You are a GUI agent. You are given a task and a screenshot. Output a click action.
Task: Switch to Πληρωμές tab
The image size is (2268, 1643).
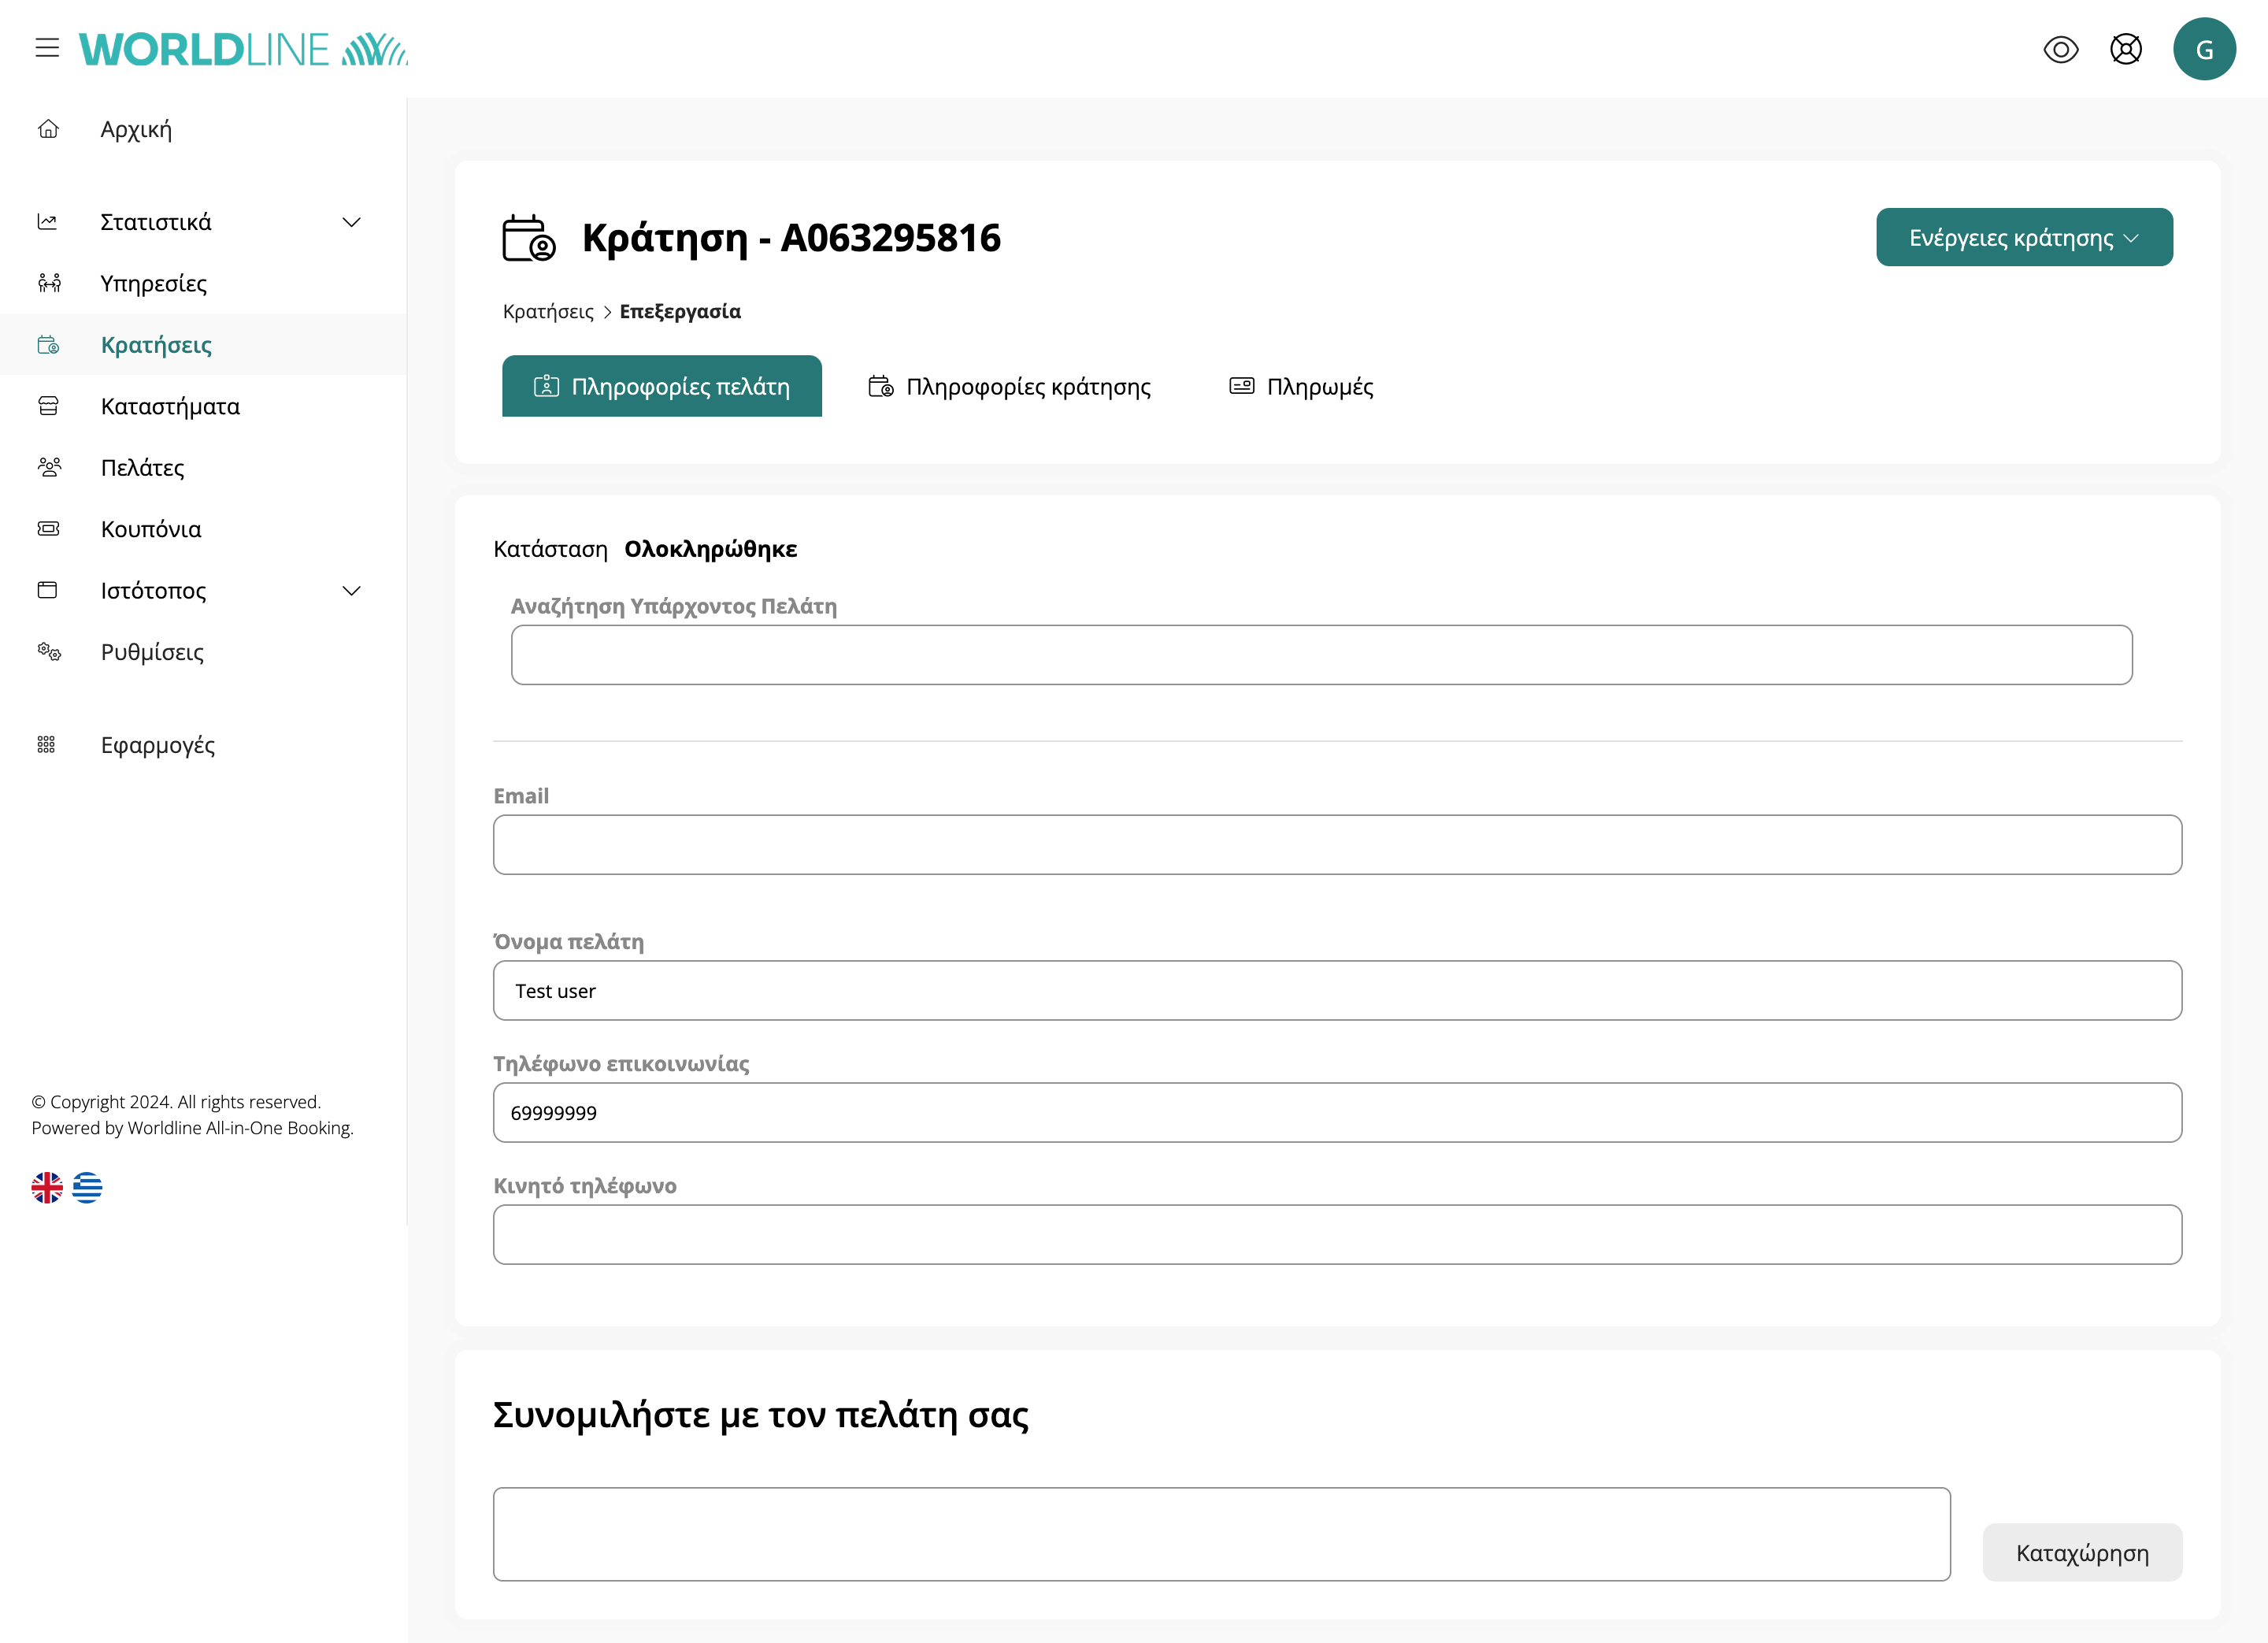pyautogui.click(x=1300, y=387)
